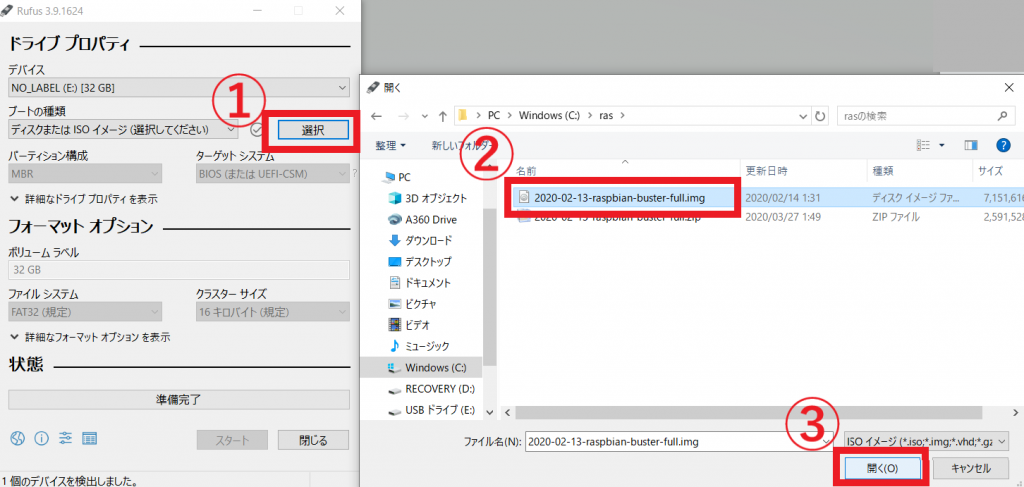
Task: Sort by 名前 column header
Action: click(526, 171)
